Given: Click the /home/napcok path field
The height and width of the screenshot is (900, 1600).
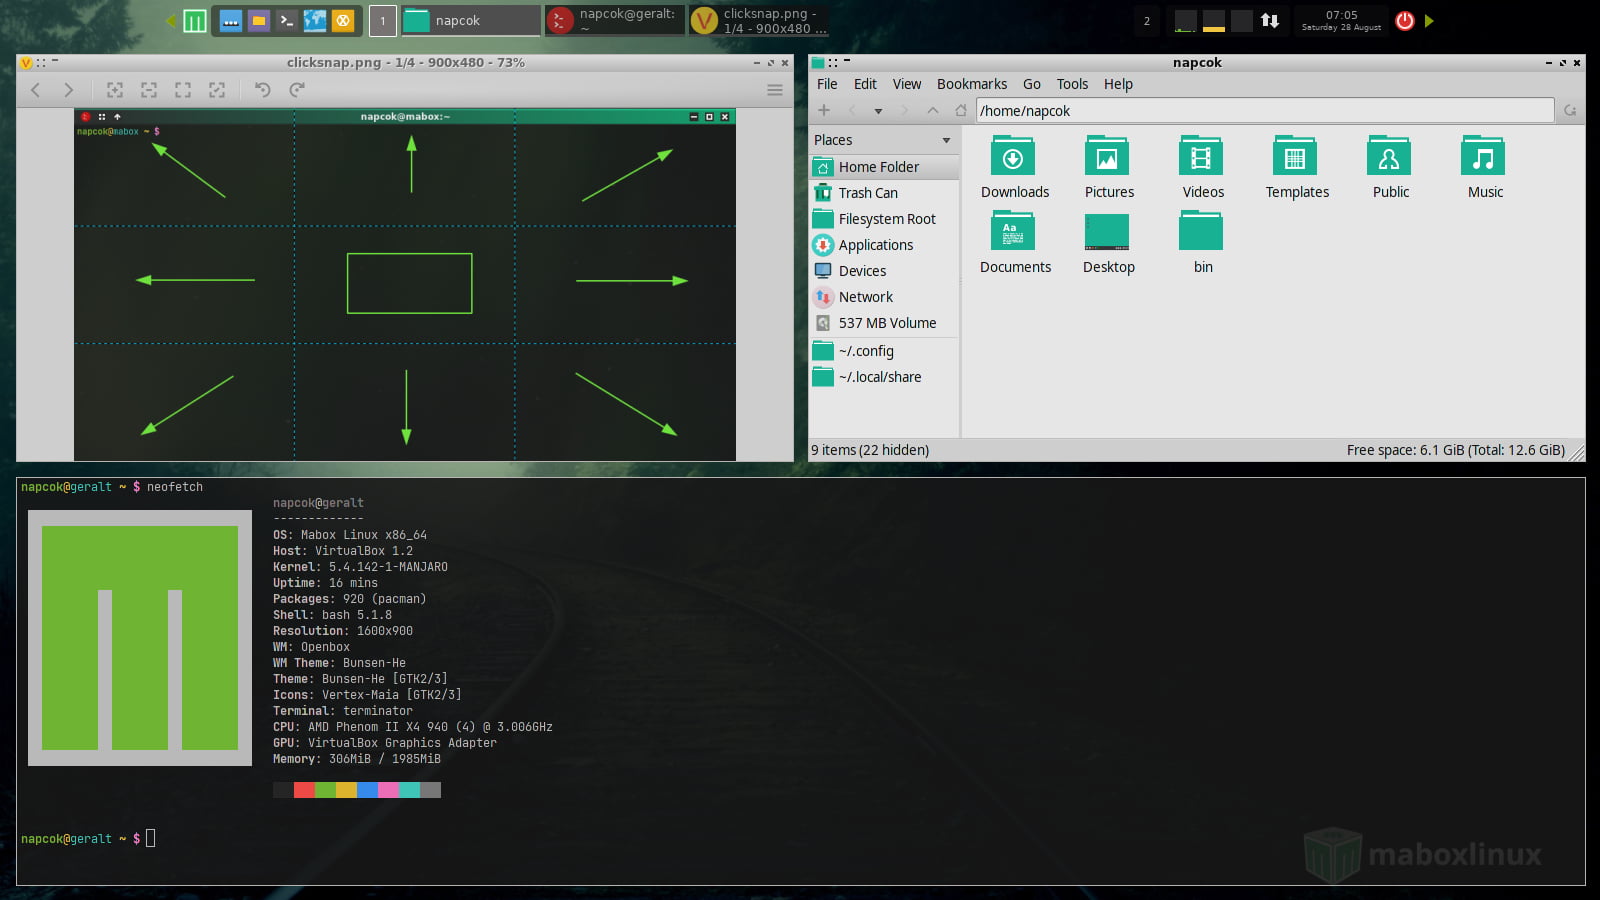Looking at the screenshot, I should coord(1265,111).
